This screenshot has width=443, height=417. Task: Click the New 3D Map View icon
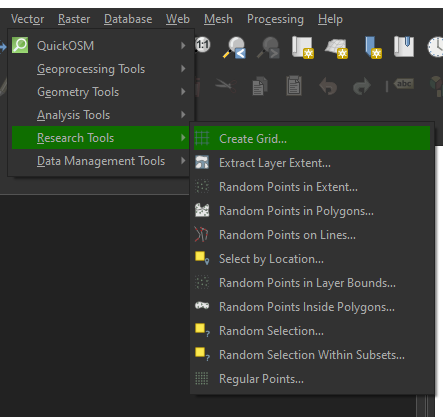tap(336, 48)
